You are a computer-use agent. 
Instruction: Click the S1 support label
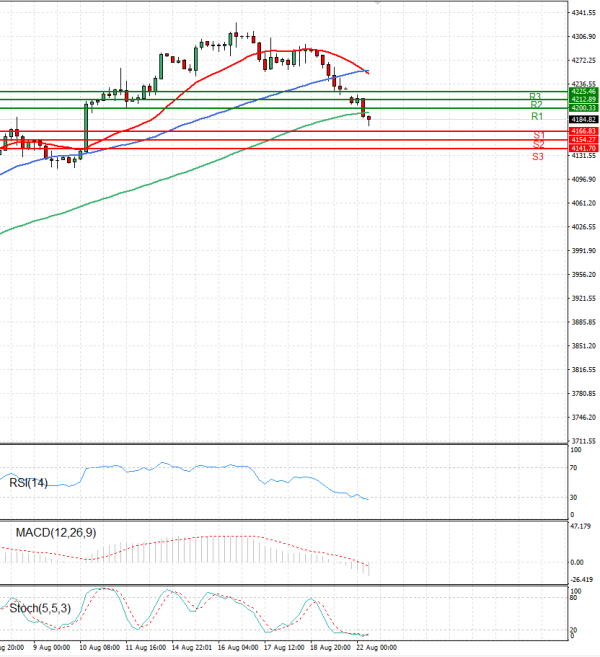point(539,135)
